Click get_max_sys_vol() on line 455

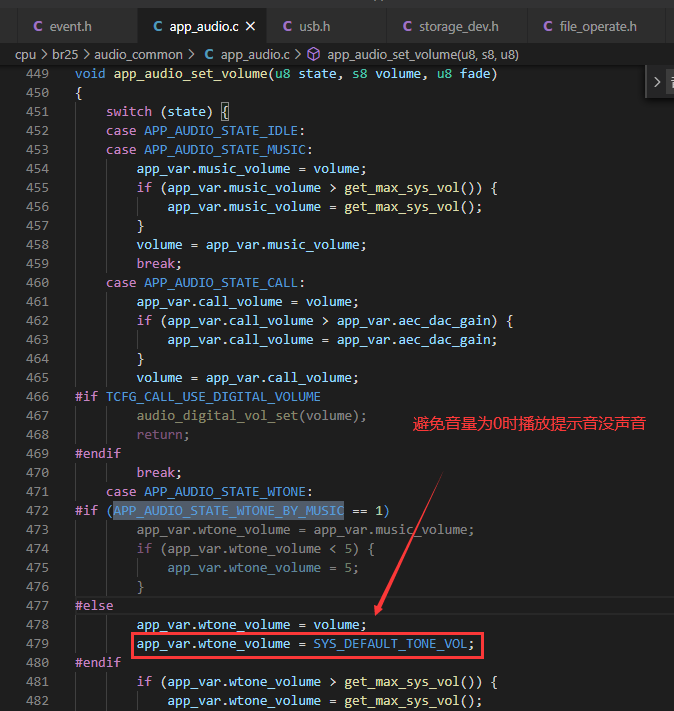410,188
